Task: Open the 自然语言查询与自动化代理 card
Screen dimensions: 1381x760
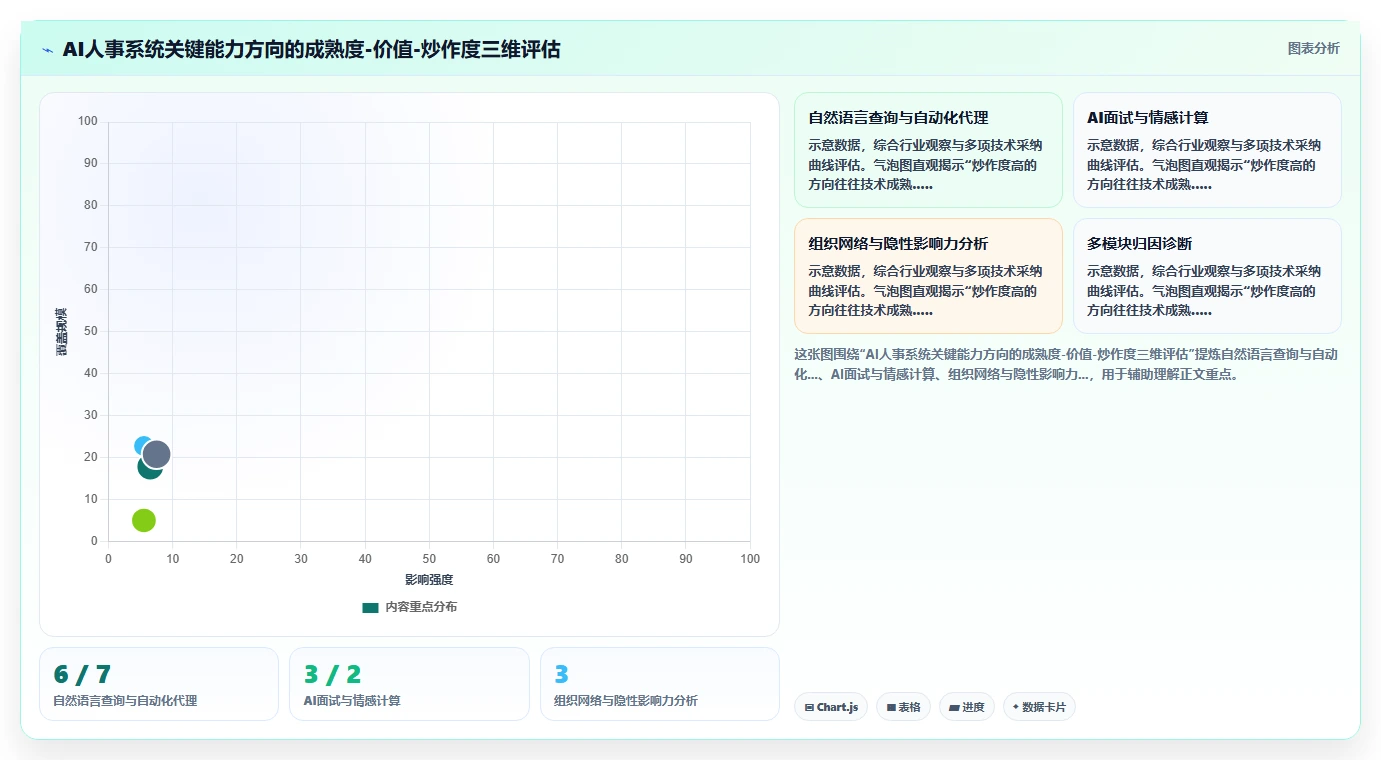Action: pyautogui.click(x=928, y=150)
